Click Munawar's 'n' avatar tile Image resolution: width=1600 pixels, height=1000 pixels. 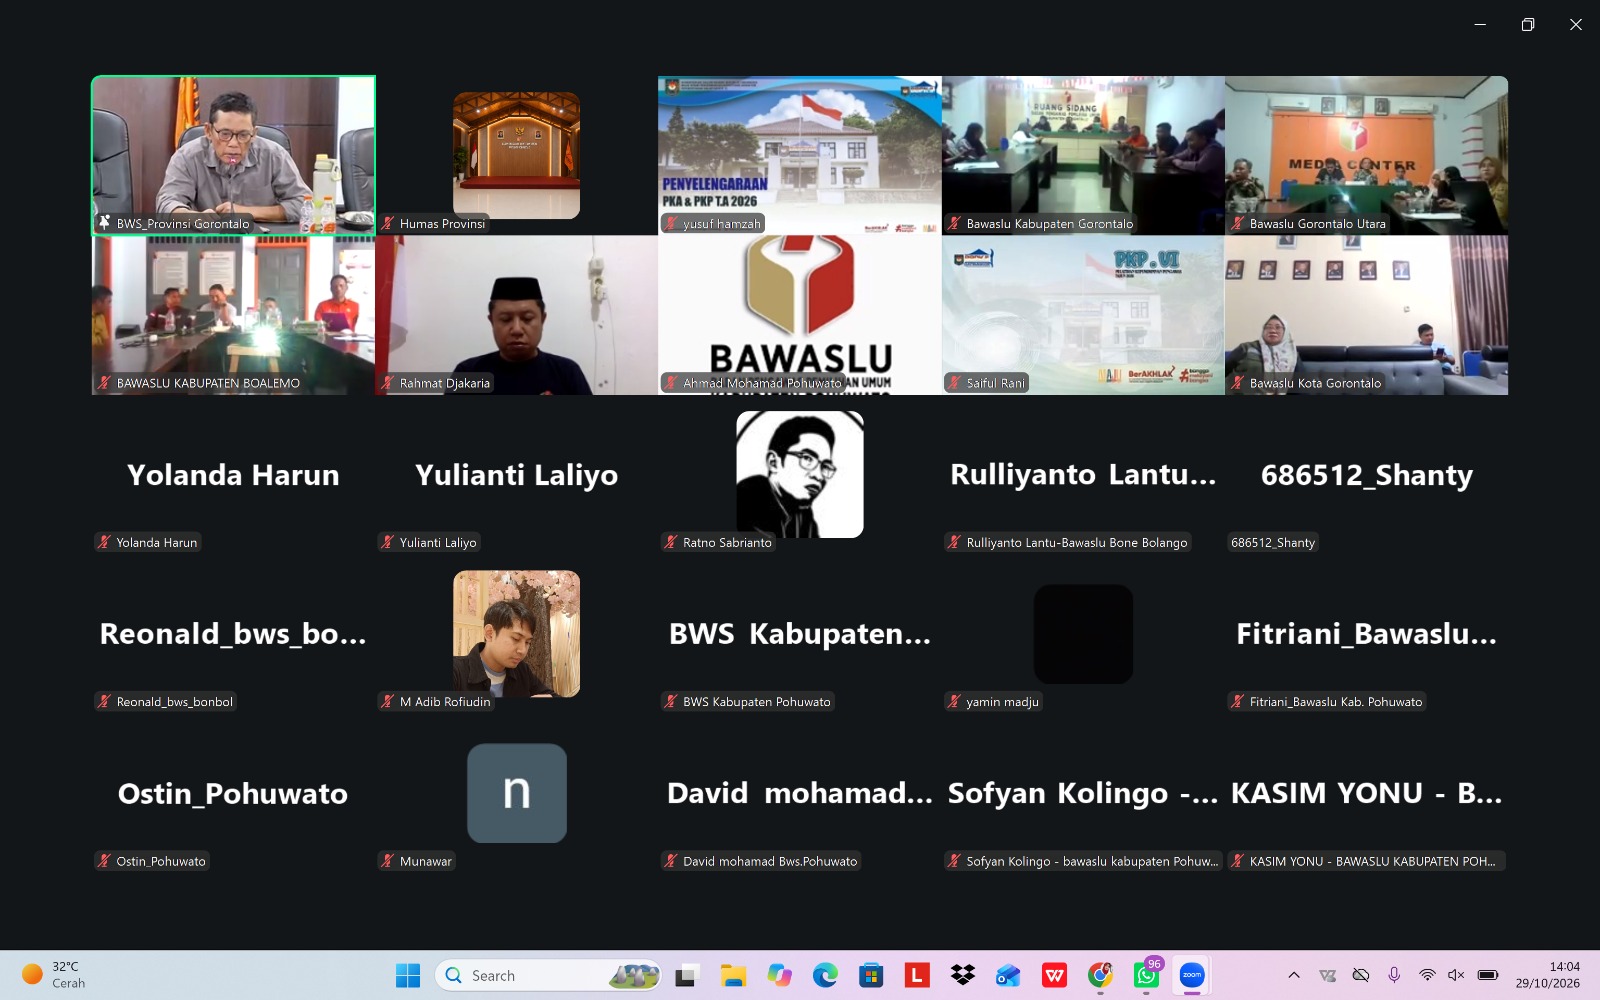517,793
